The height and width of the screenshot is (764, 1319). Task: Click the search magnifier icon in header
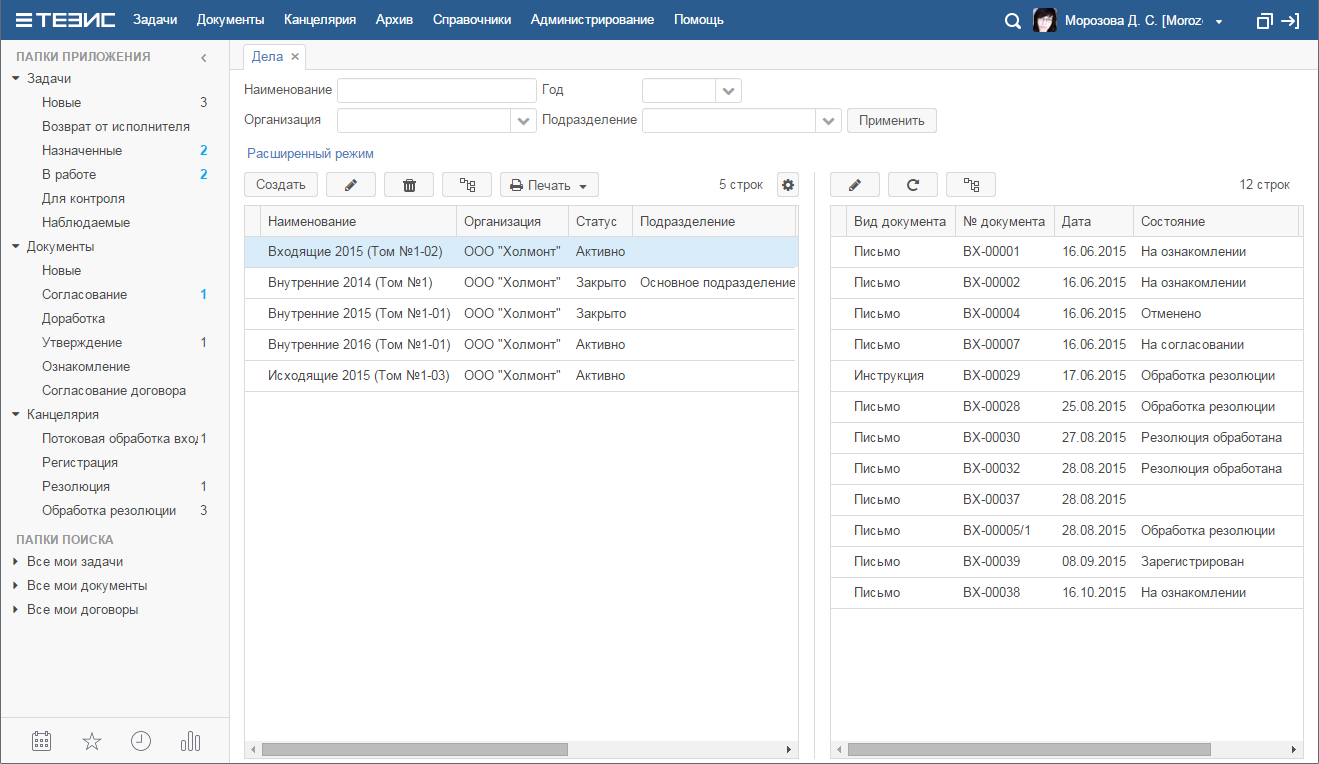point(1012,21)
